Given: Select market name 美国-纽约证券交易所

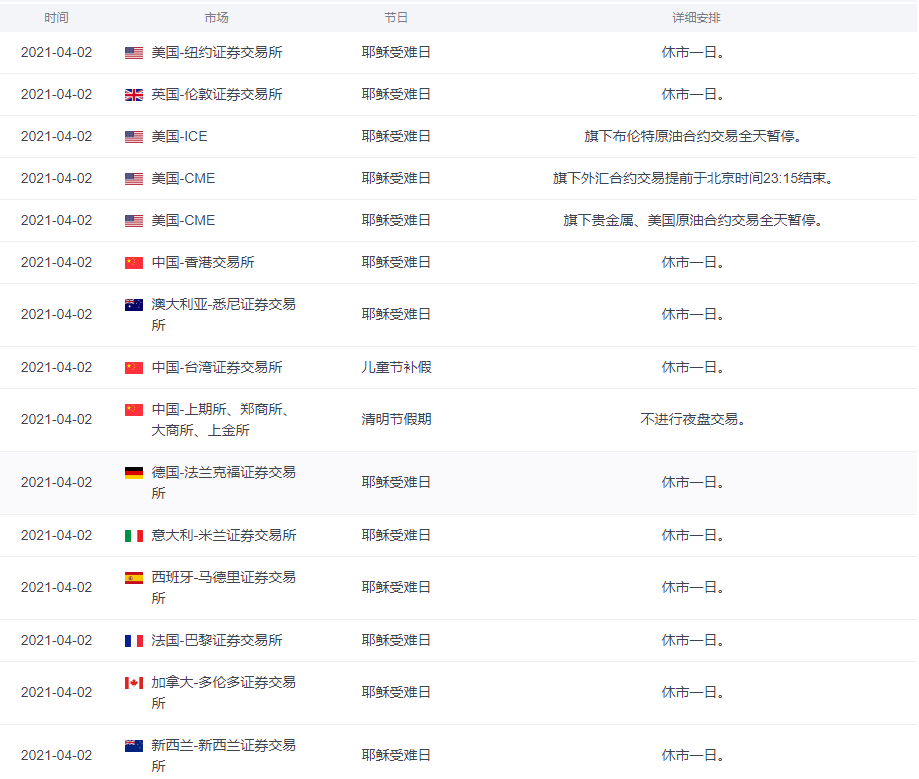Looking at the screenshot, I should [217, 52].
